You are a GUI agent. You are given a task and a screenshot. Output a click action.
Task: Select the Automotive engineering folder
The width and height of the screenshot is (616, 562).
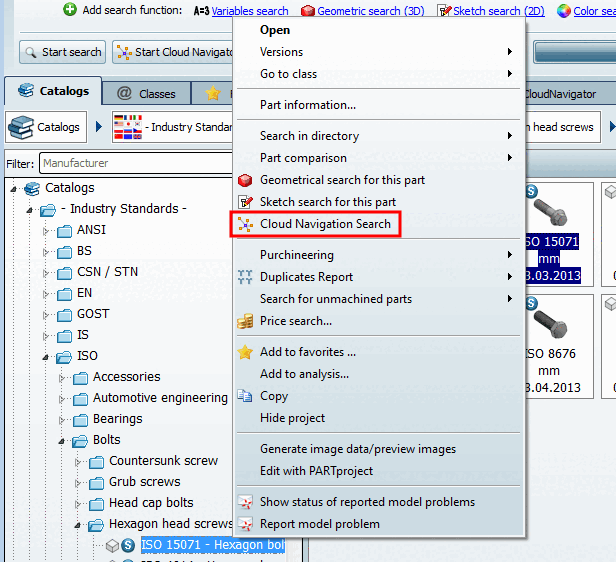click(x=160, y=398)
